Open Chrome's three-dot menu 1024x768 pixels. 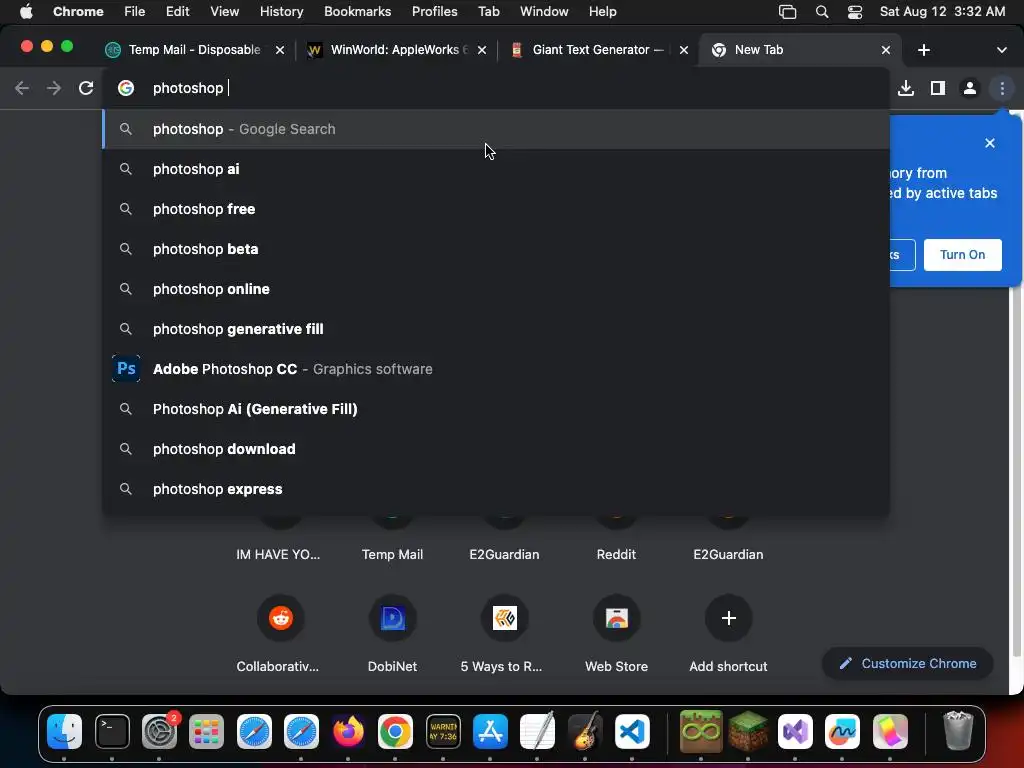coord(1002,88)
